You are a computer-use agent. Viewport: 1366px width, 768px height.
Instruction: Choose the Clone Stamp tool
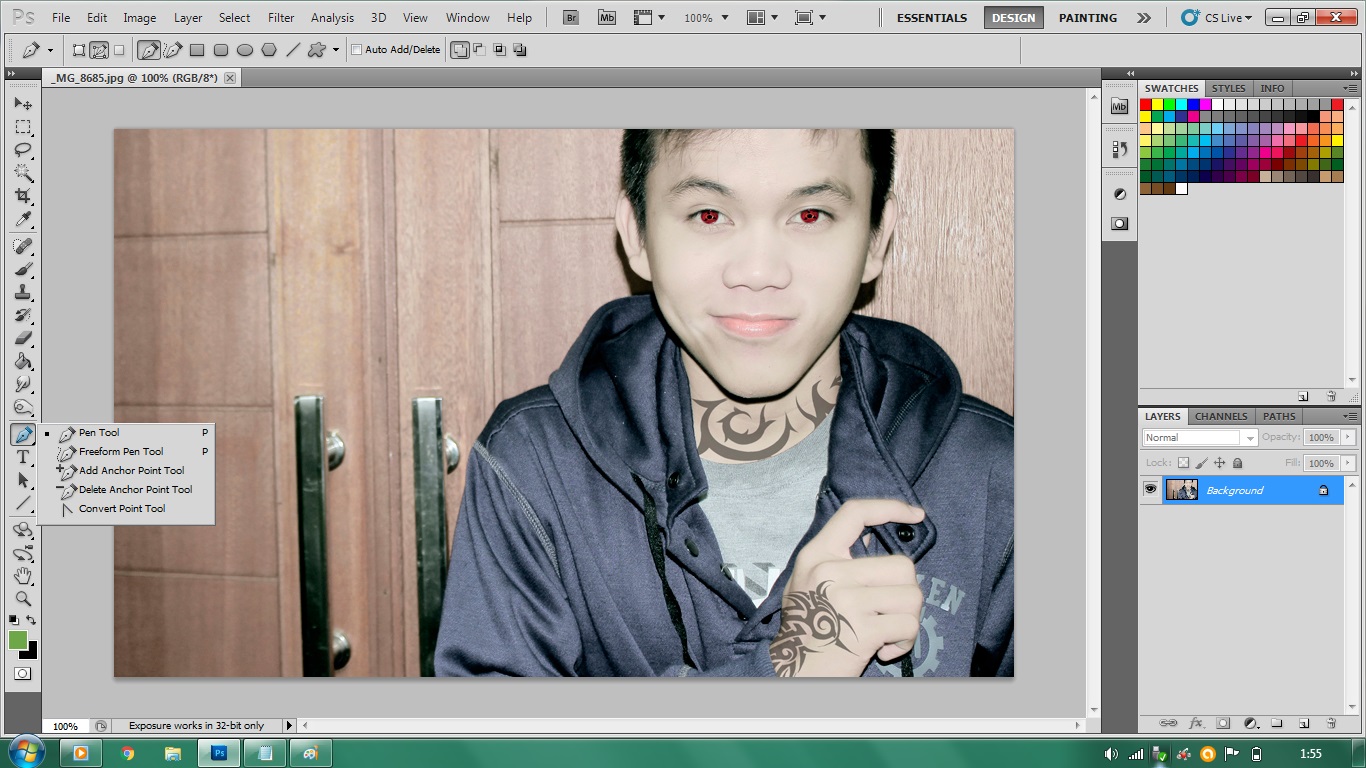pyautogui.click(x=22, y=292)
